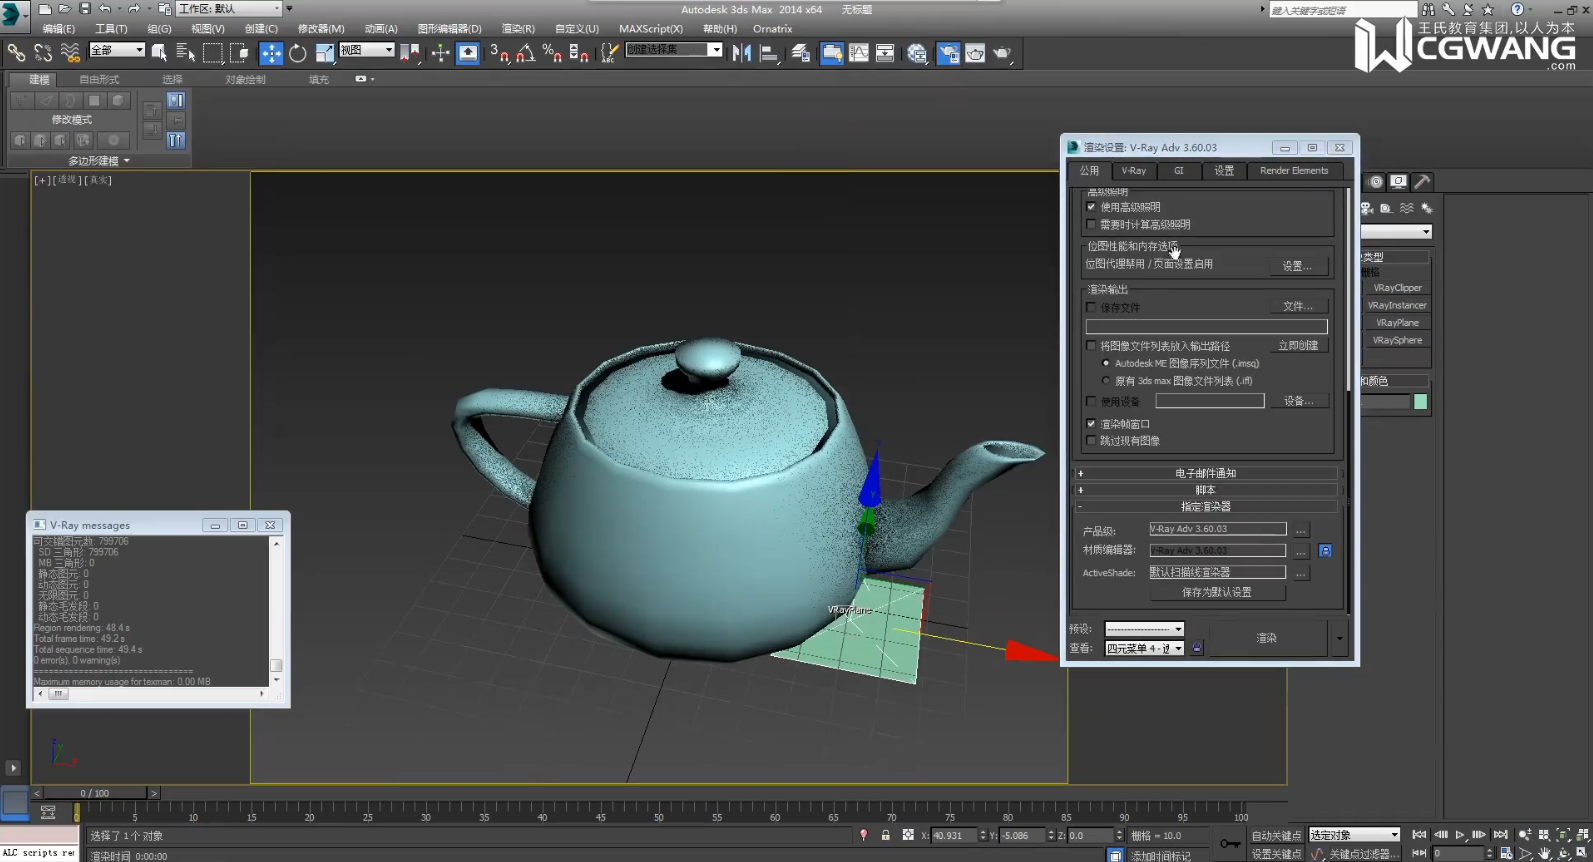
Task: Toggle the Angle Snap icon
Action: point(526,53)
